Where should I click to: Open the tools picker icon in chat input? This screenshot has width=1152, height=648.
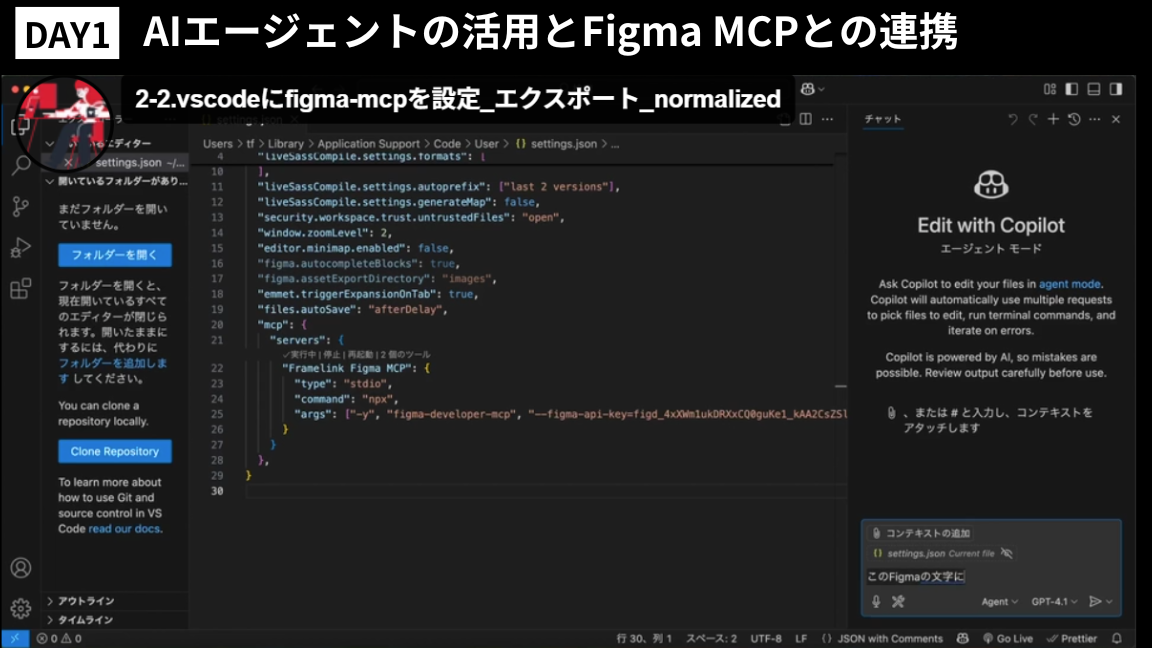pyautogui.click(x=899, y=601)
